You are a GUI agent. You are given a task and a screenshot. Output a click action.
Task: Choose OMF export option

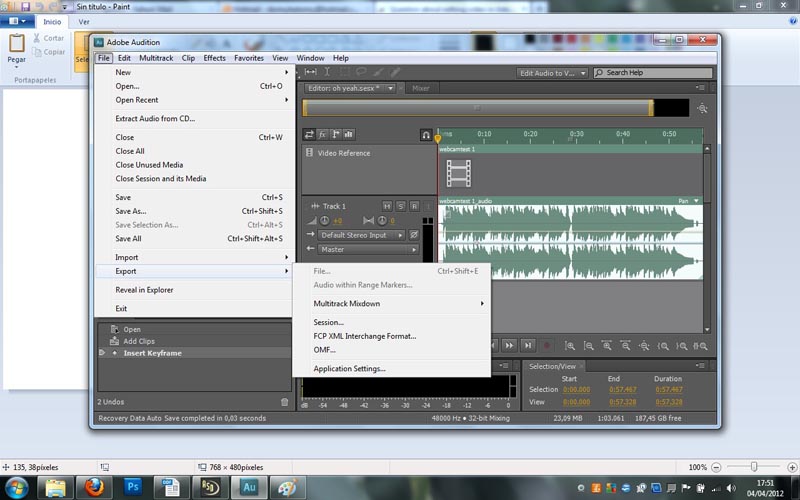click(x=392, y=350)
